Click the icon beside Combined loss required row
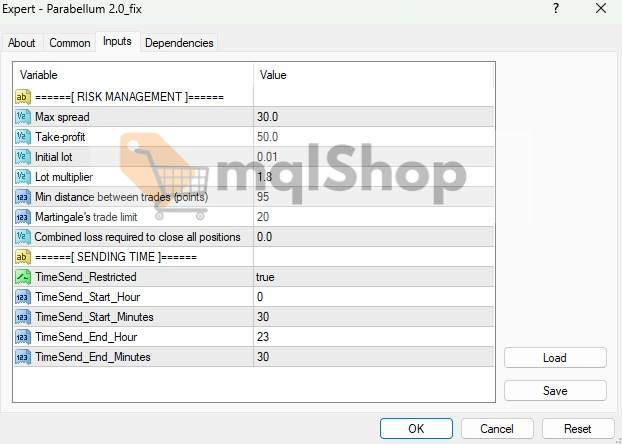 (23, 237)
